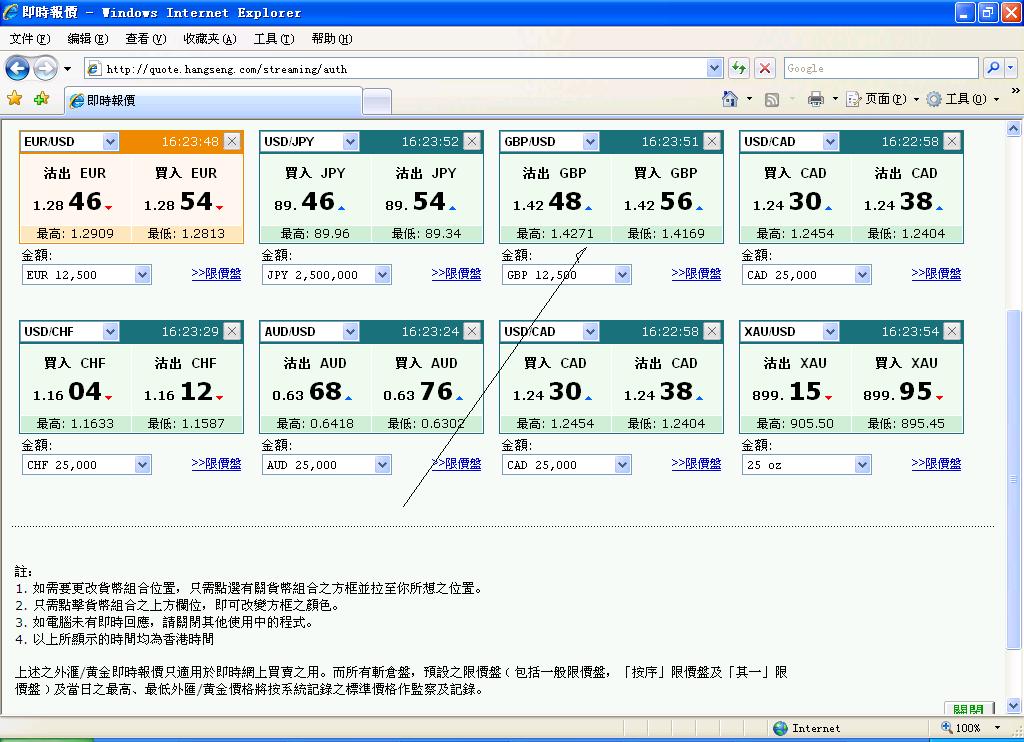Open the Home page icon
1024x742 pixels.
pos(729,99)
